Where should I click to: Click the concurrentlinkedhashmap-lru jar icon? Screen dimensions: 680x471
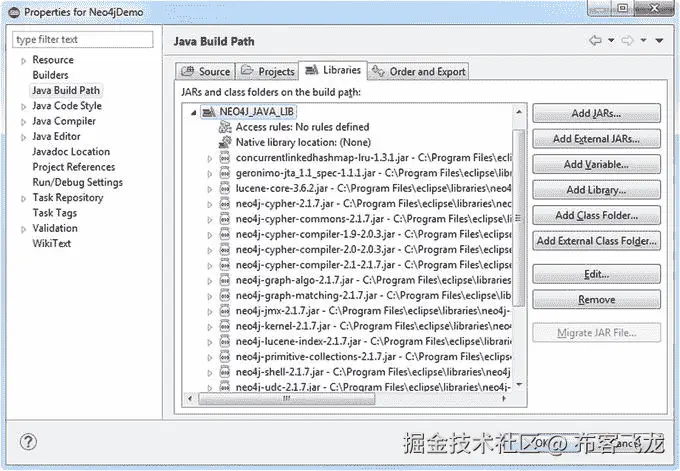(x=225, y=158)
